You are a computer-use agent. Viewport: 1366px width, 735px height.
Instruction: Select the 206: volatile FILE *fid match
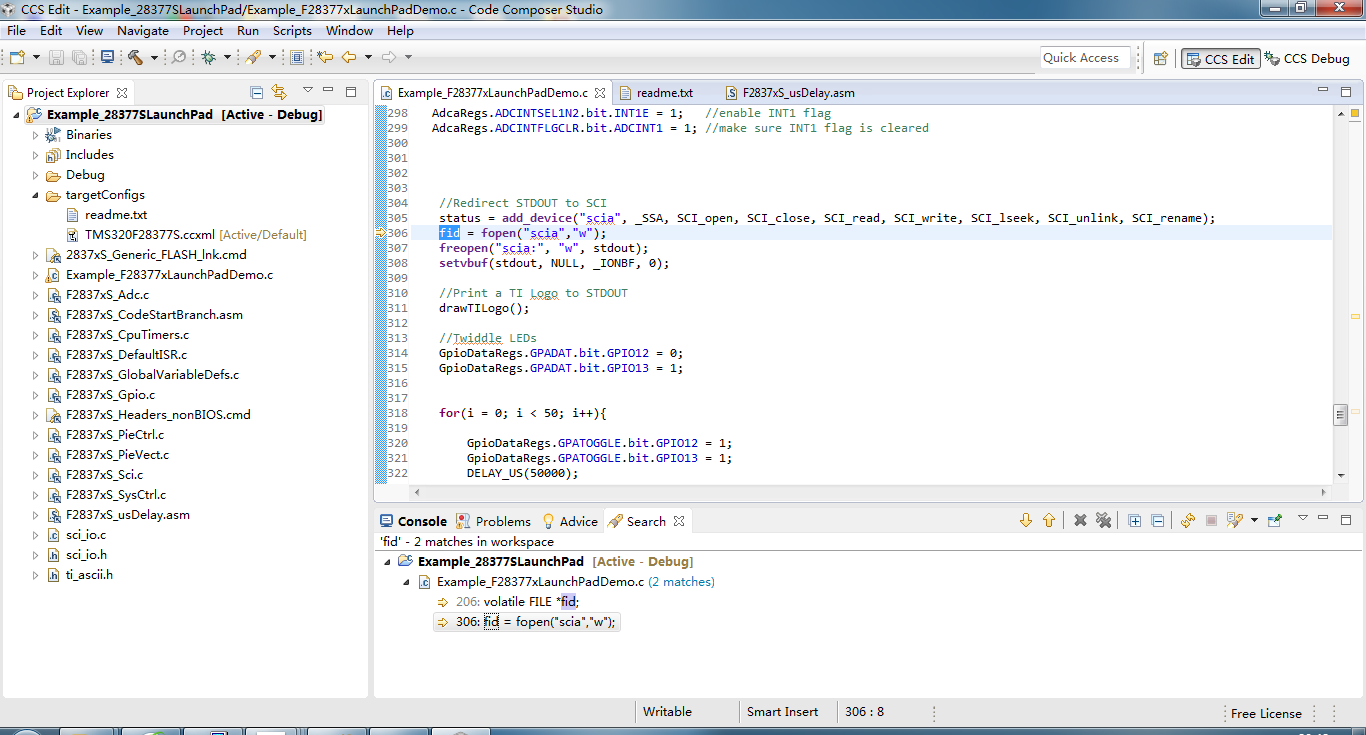pos(530,602)
